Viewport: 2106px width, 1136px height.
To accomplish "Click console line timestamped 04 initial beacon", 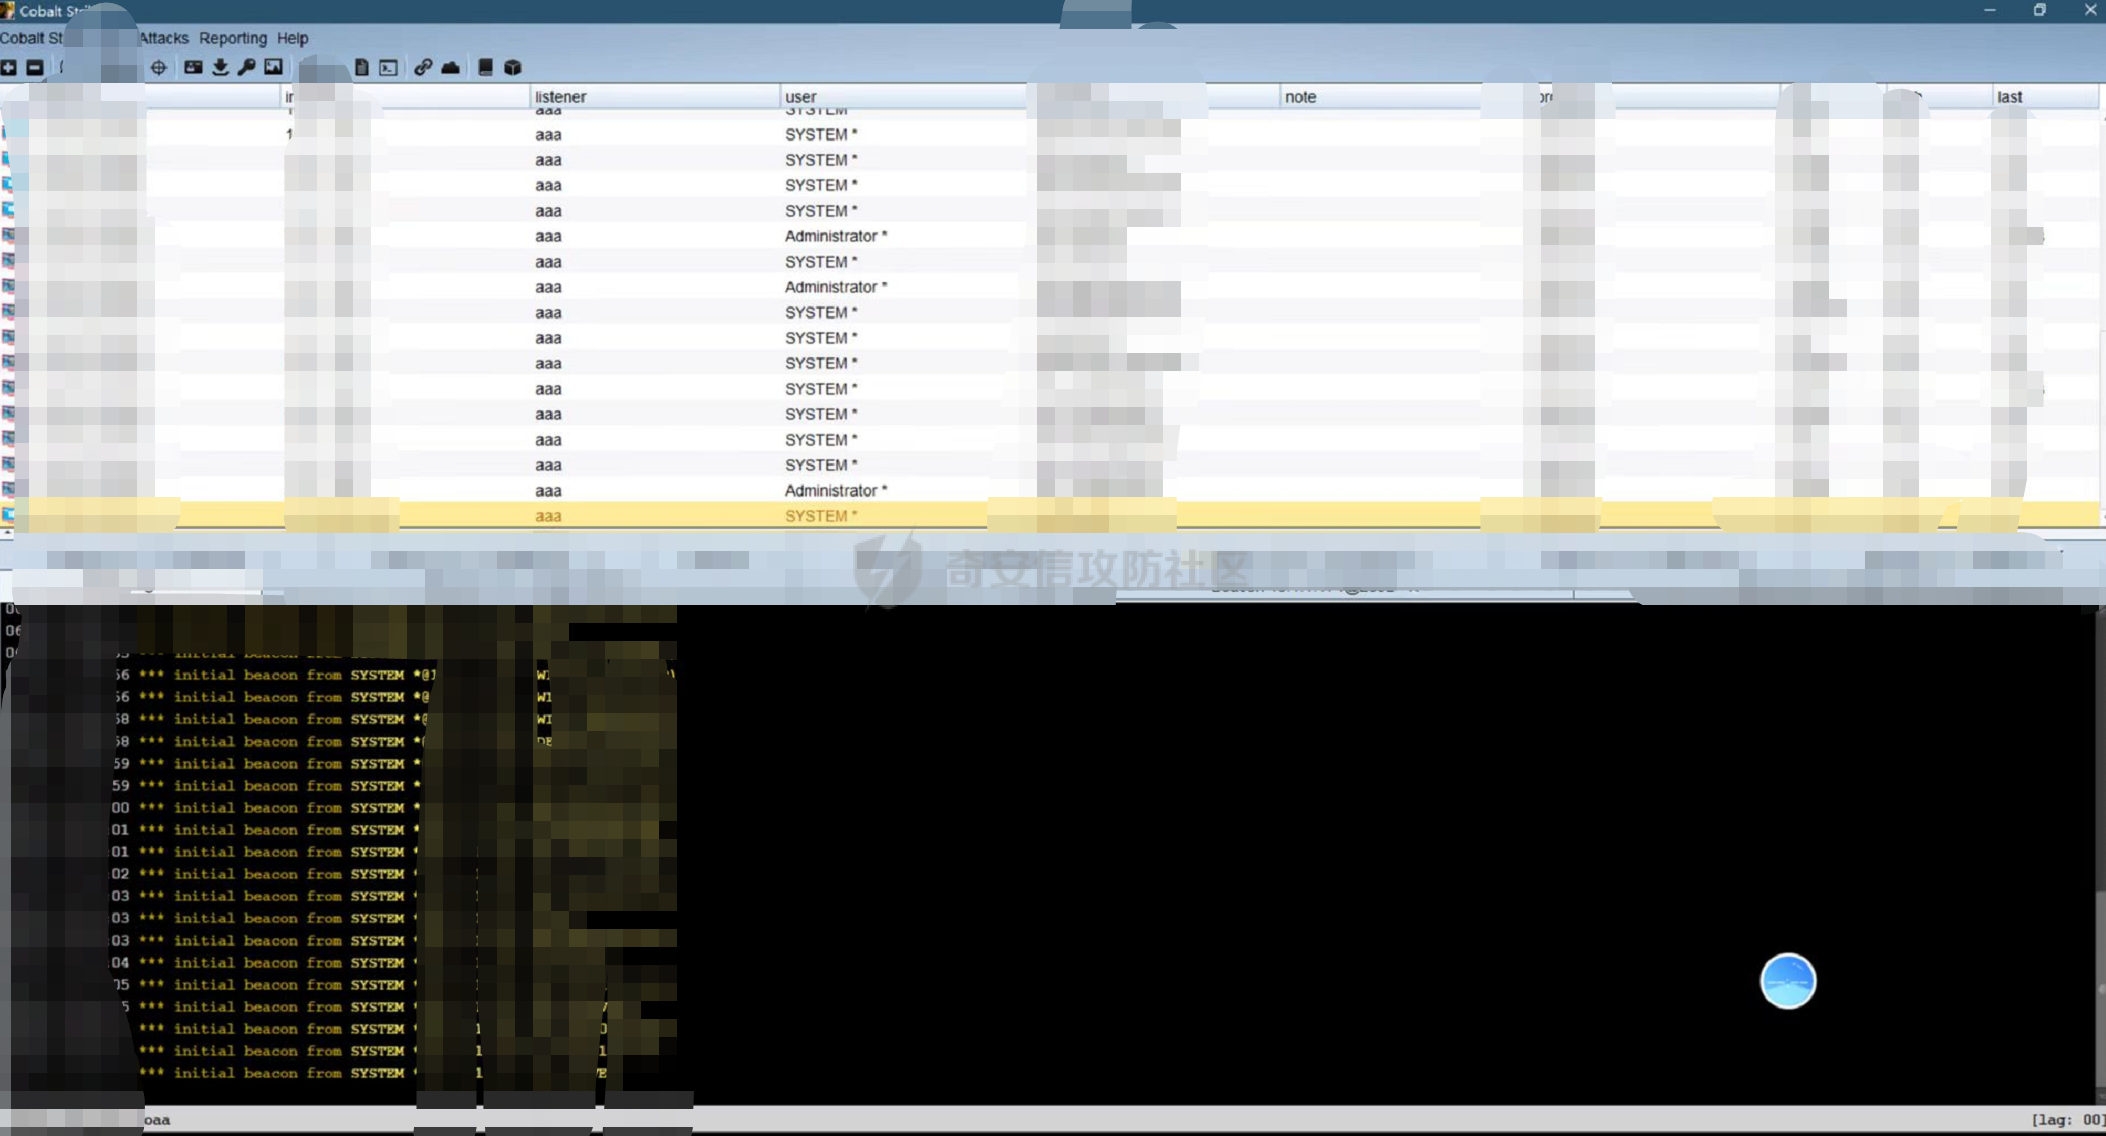I will [265, 963].
